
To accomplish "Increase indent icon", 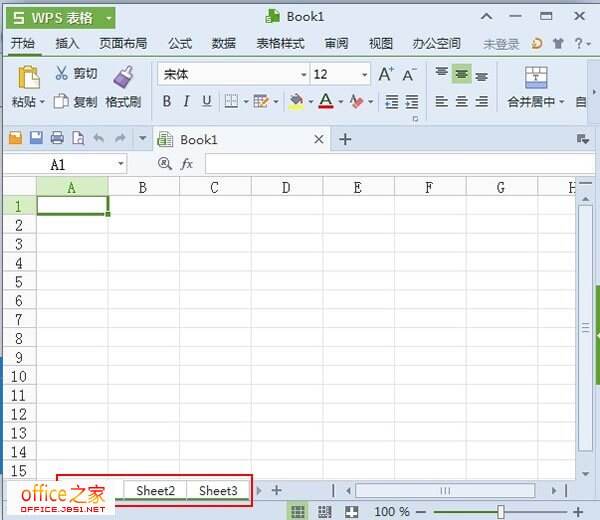I will (411, 101).
